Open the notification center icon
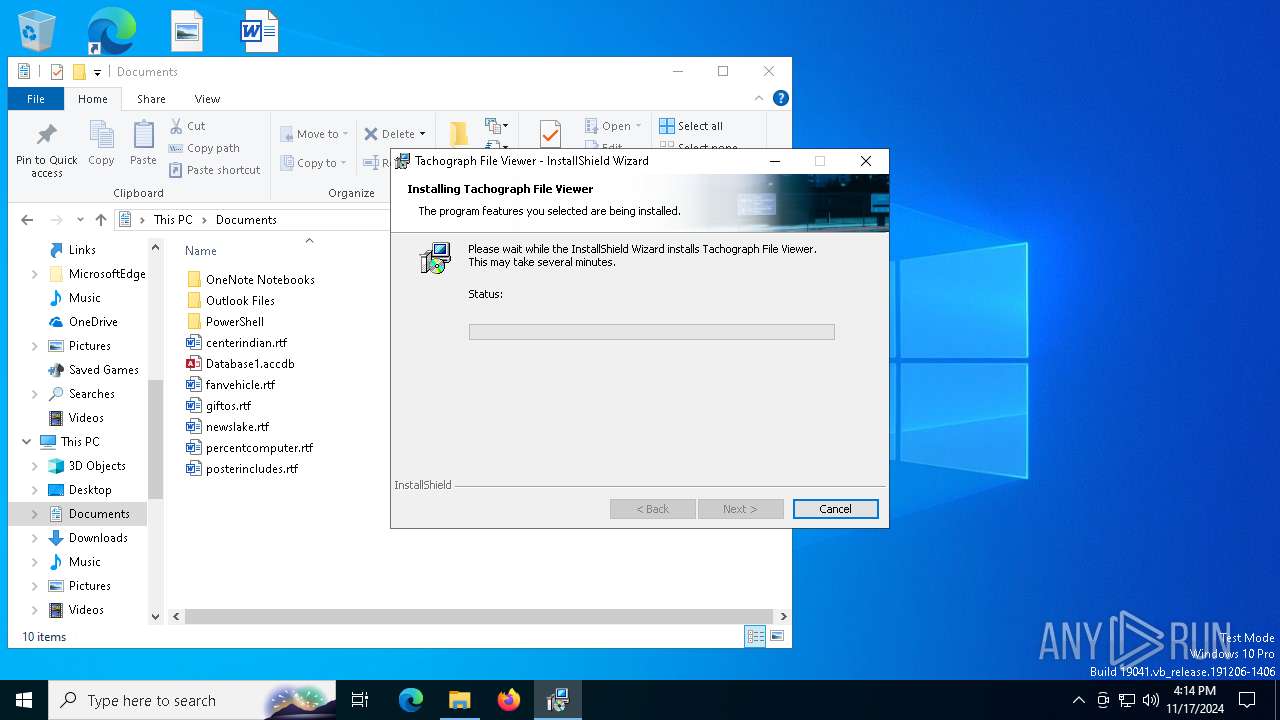 pyautogui.click(x=1247, y=700)
